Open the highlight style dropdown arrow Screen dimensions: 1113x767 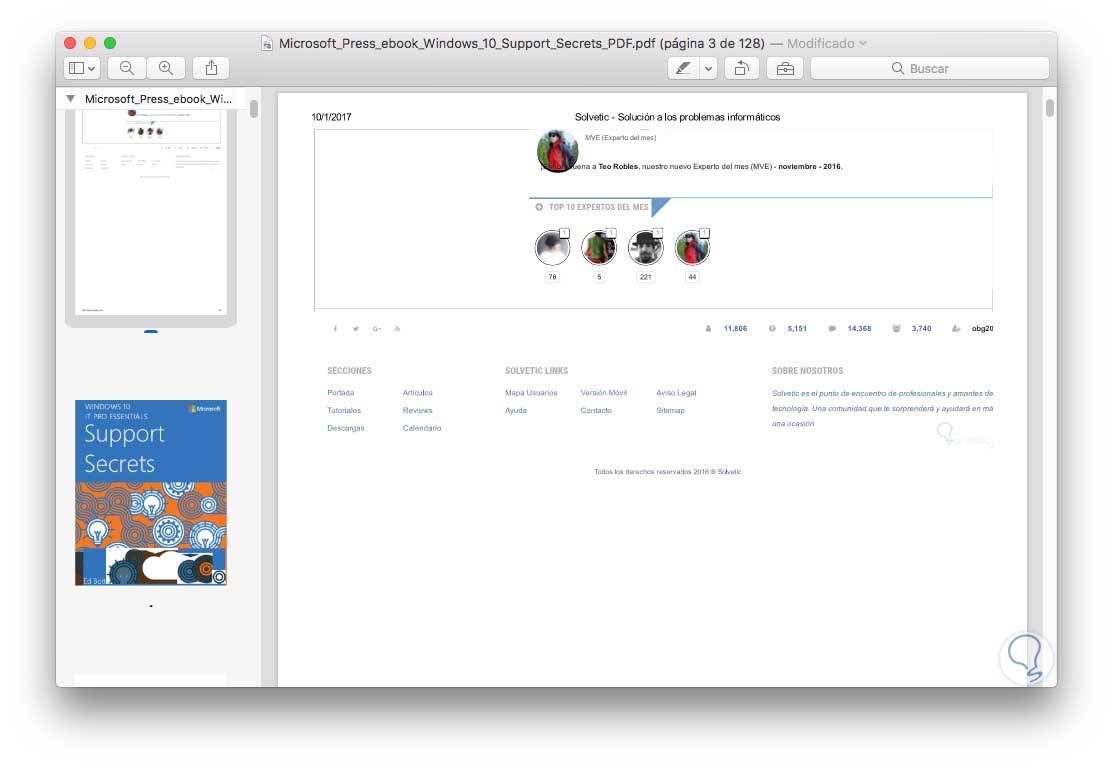[708, 69]
